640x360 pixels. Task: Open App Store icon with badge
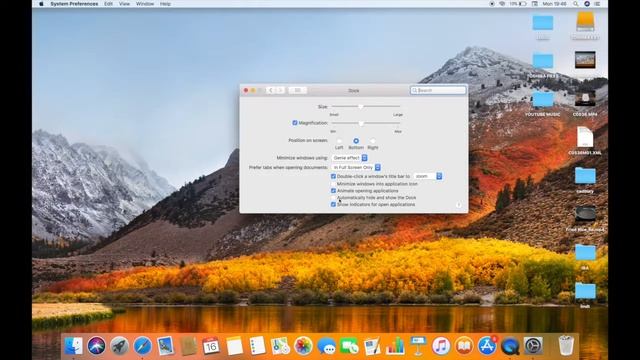click(x=487, y=346)
